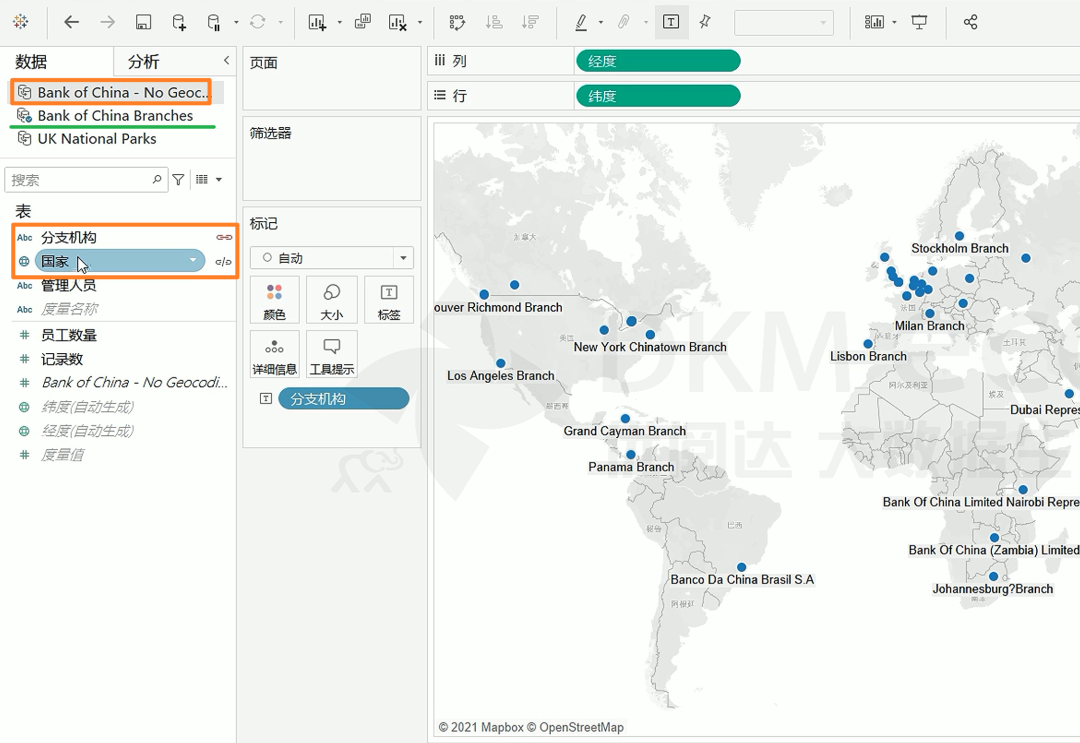
Task: Select UK National Parks data source
Action: click(x=96, y=138)
